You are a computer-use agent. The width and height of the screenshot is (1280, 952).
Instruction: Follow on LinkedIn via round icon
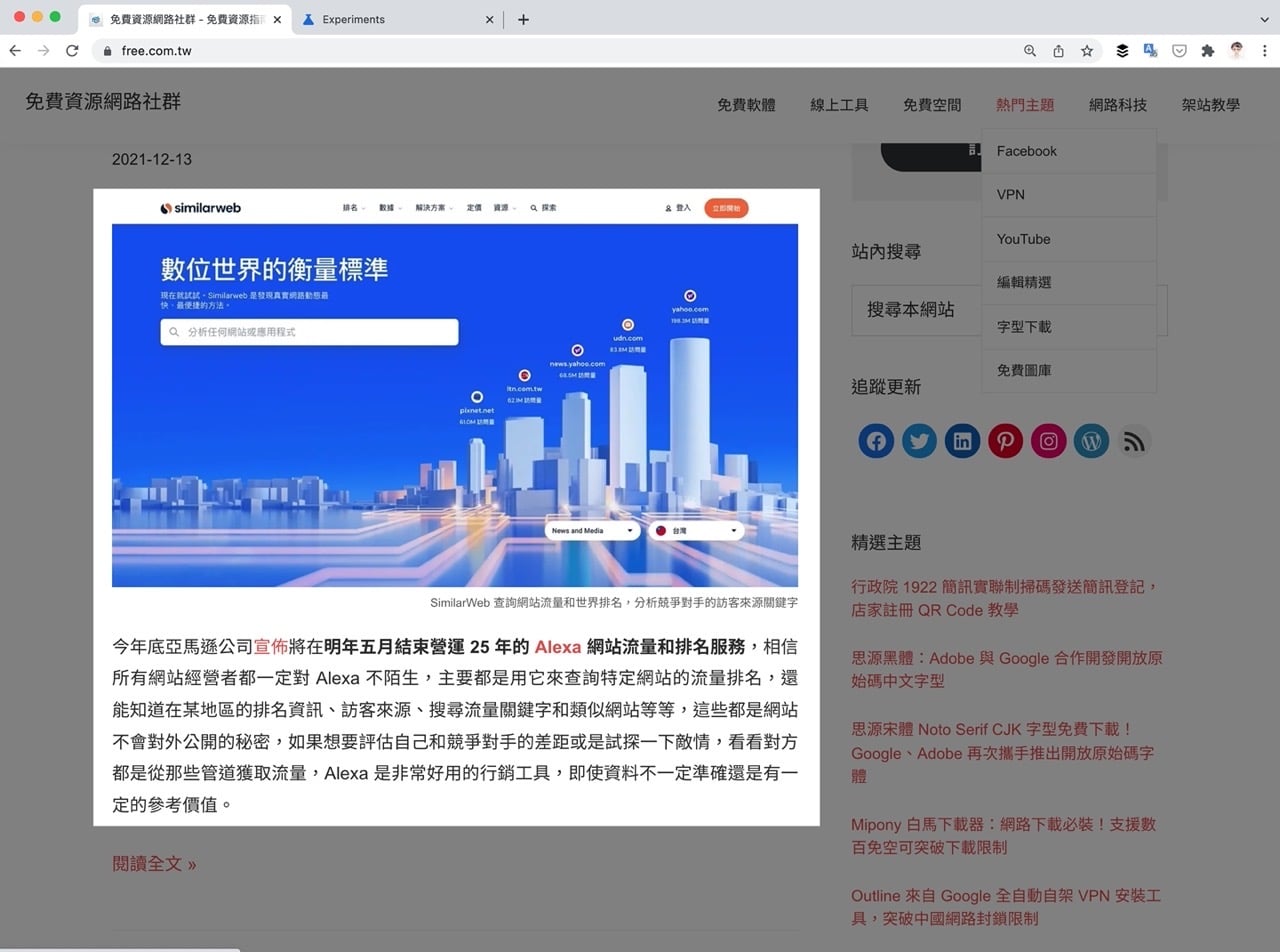pos(962,441)
